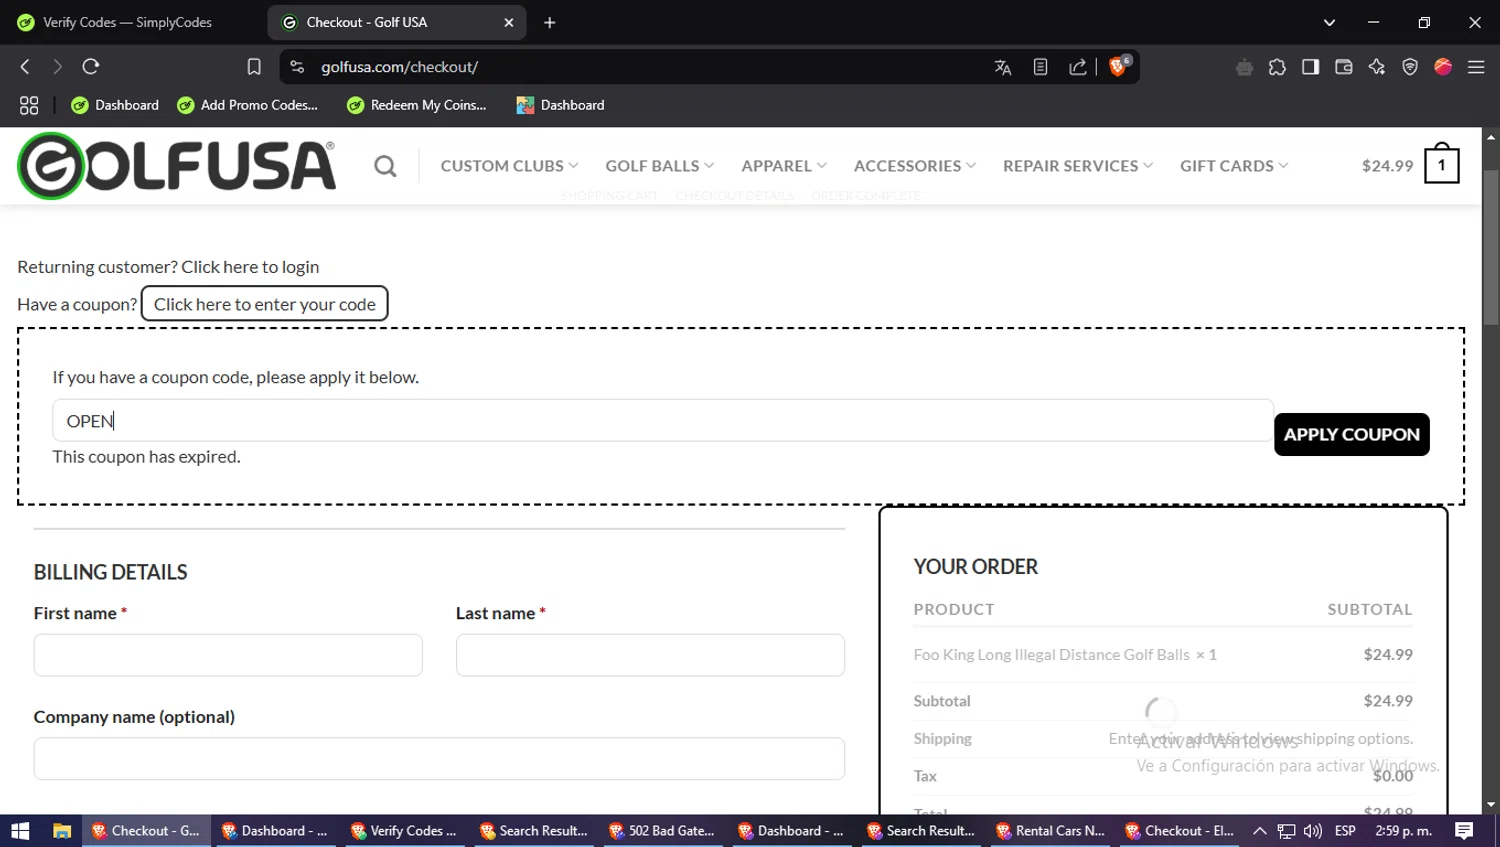This screenshot has height=847, width=1500.
Task: Click the Foo King Long golf balls product text
Action: 1051,655
